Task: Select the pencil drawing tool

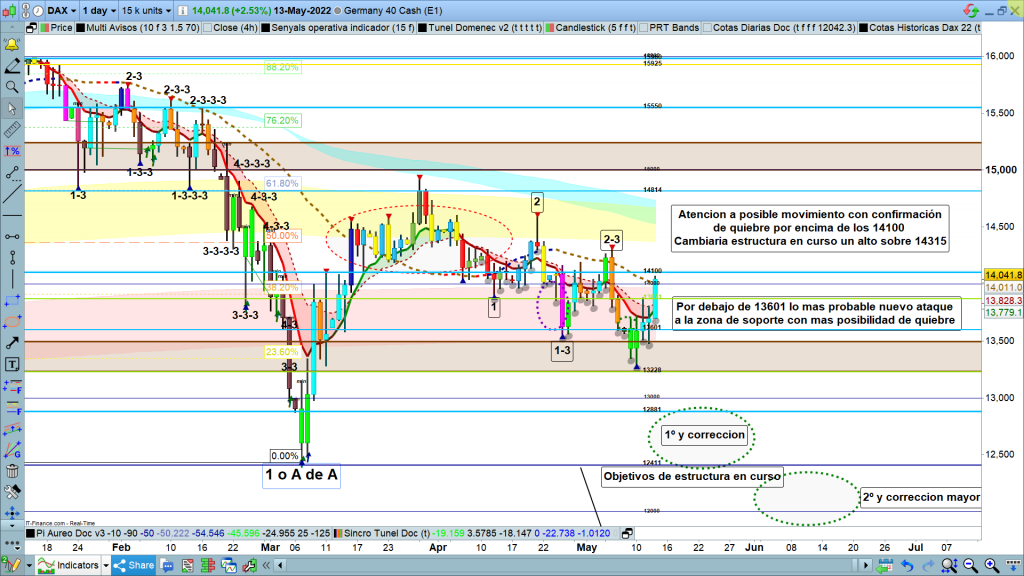Action: pyautogui.click(x=12, y=66)
